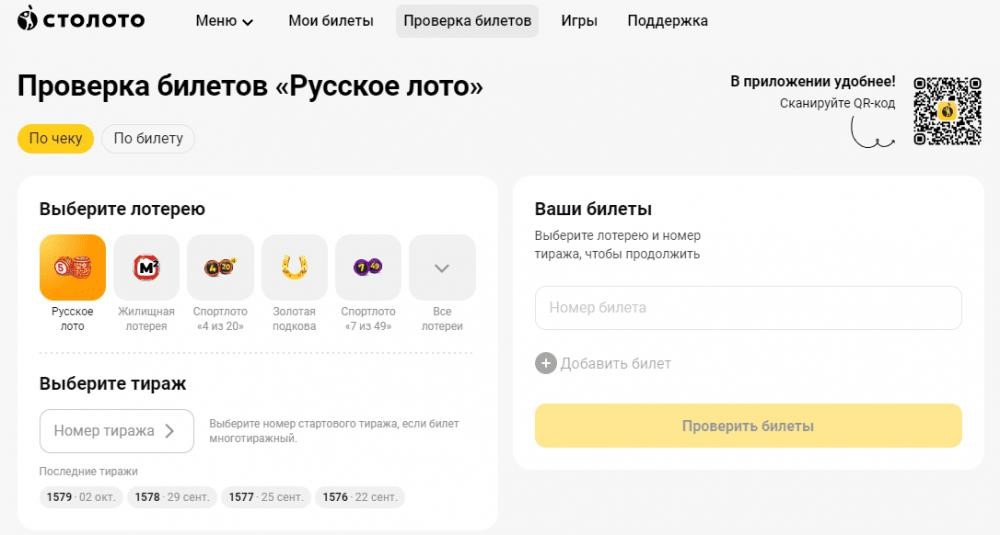This screenshot has width=1000, height=535.
Task: Go to the Игры section
Action: (x=579, y=21)
